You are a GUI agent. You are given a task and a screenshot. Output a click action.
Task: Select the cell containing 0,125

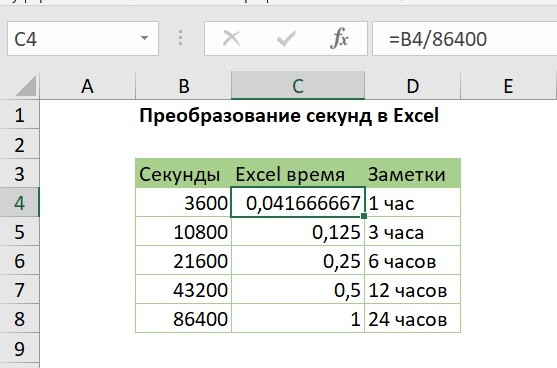(x=298, y=232)
